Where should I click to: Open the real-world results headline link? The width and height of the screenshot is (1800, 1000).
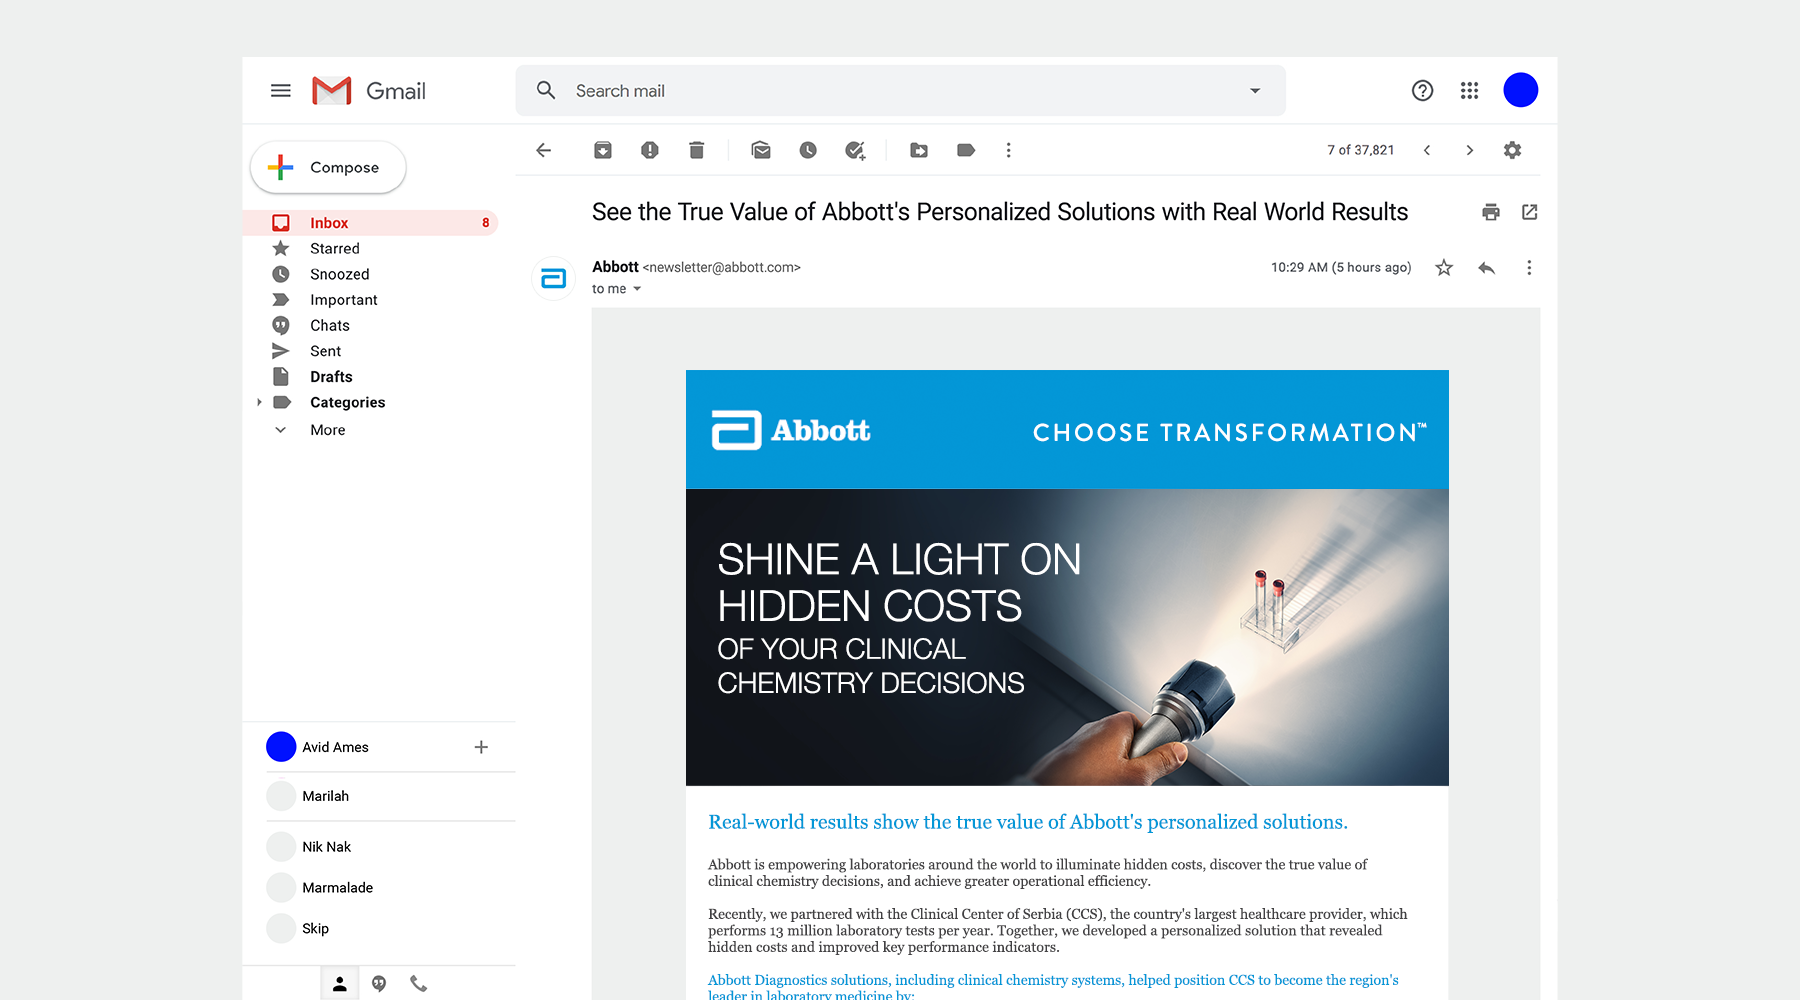pyautogui.click(x=1027, y=822)
